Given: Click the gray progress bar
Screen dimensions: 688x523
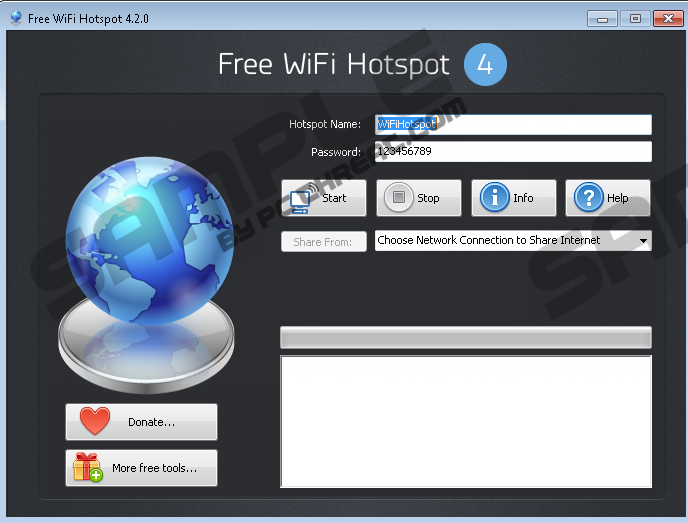Looking at the screenshot, I should click(466, 337).
